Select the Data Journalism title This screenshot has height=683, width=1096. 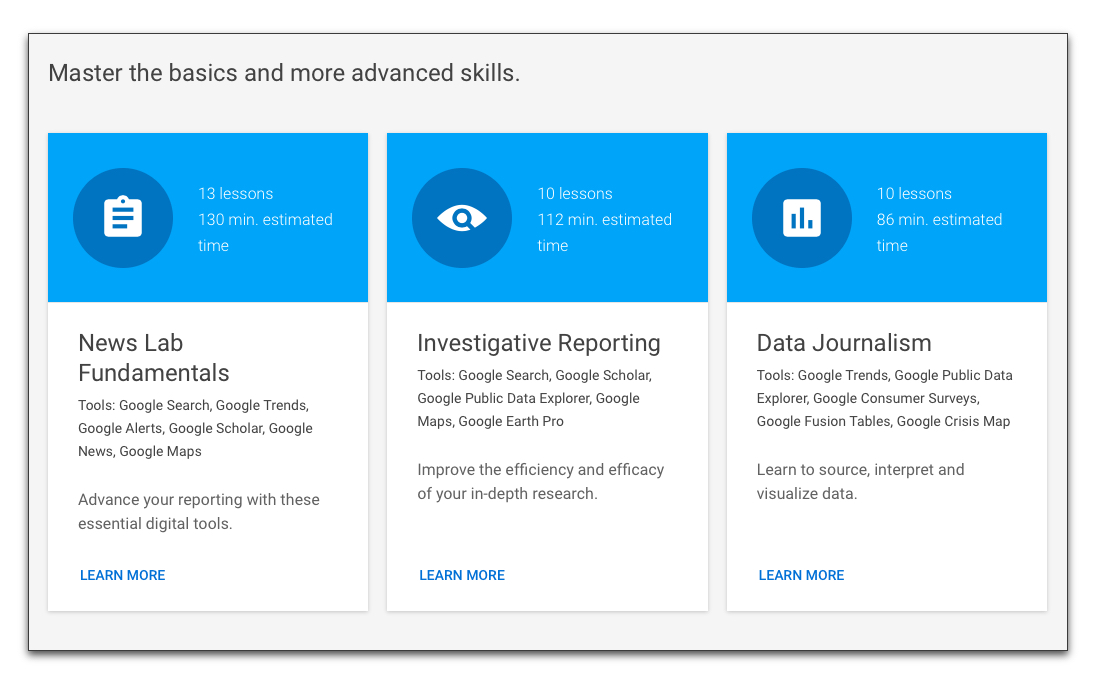pos(844,343)
